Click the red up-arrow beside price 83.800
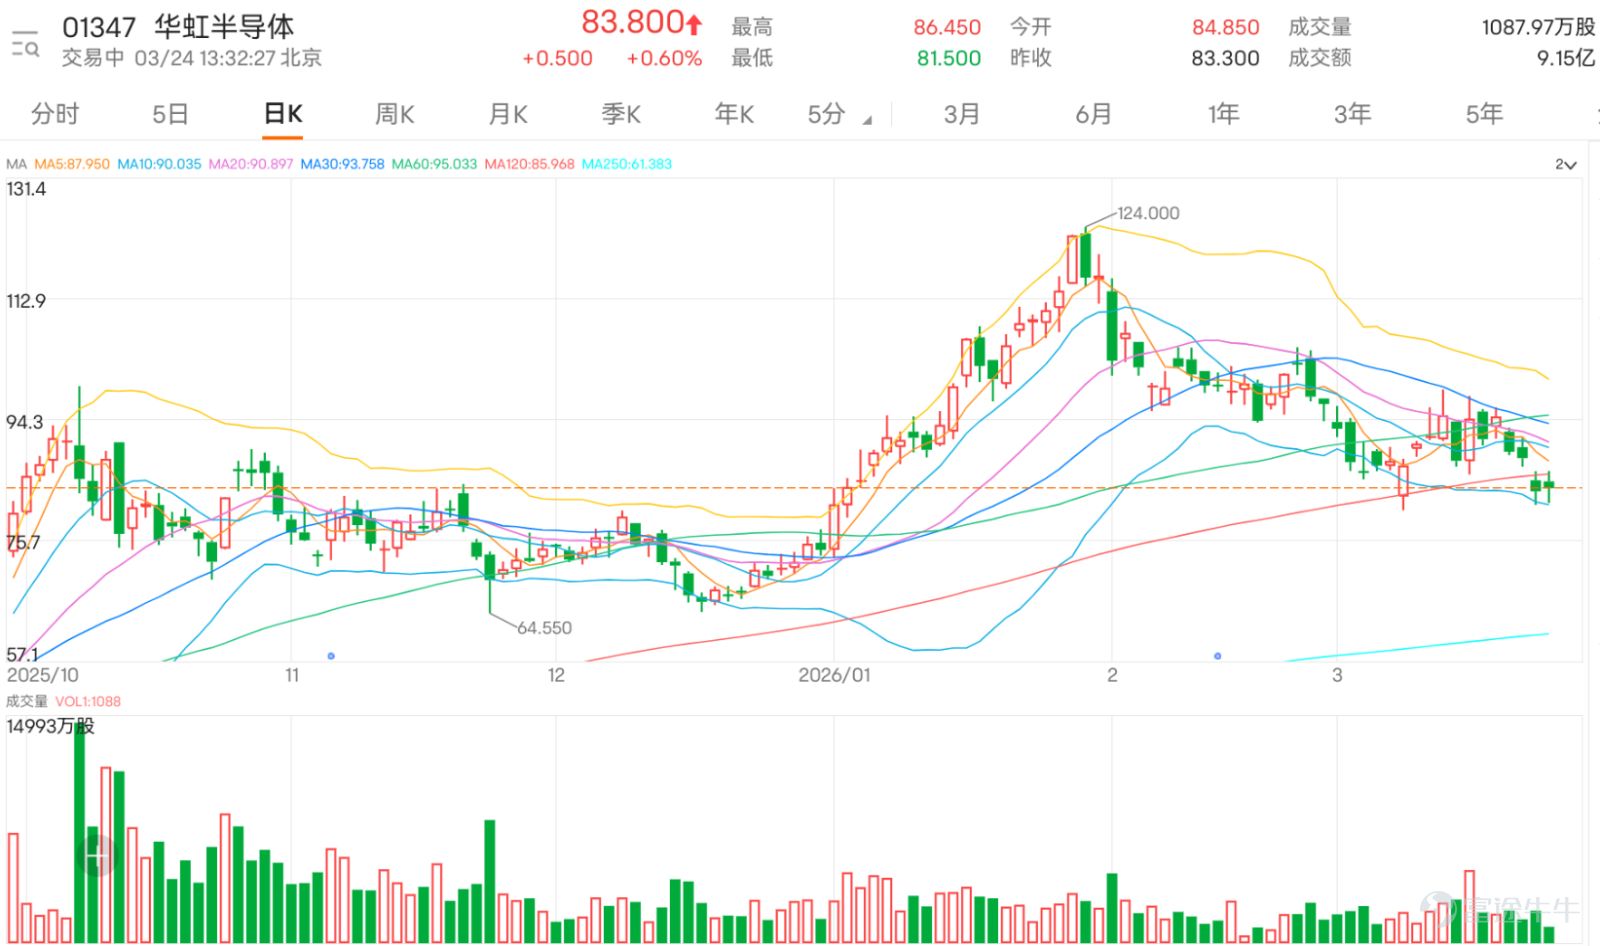 [x=694, y=24]
